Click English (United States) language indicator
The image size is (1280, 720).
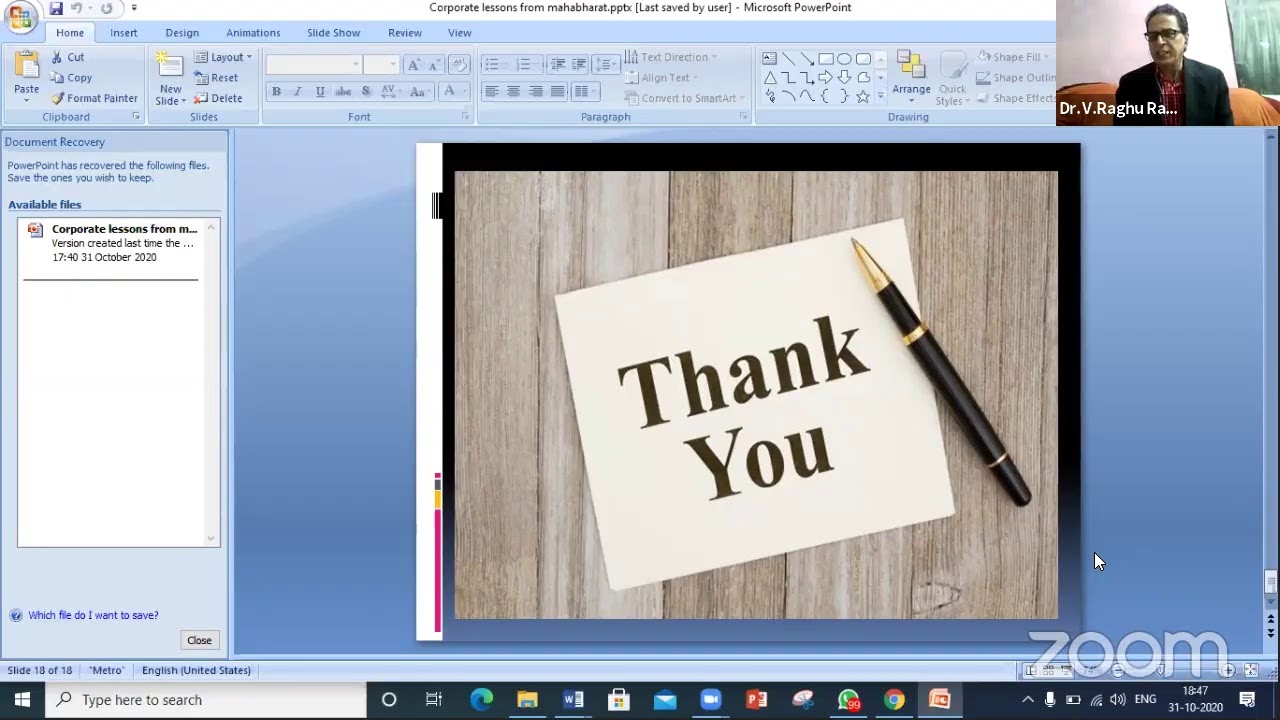click(196, 670)
